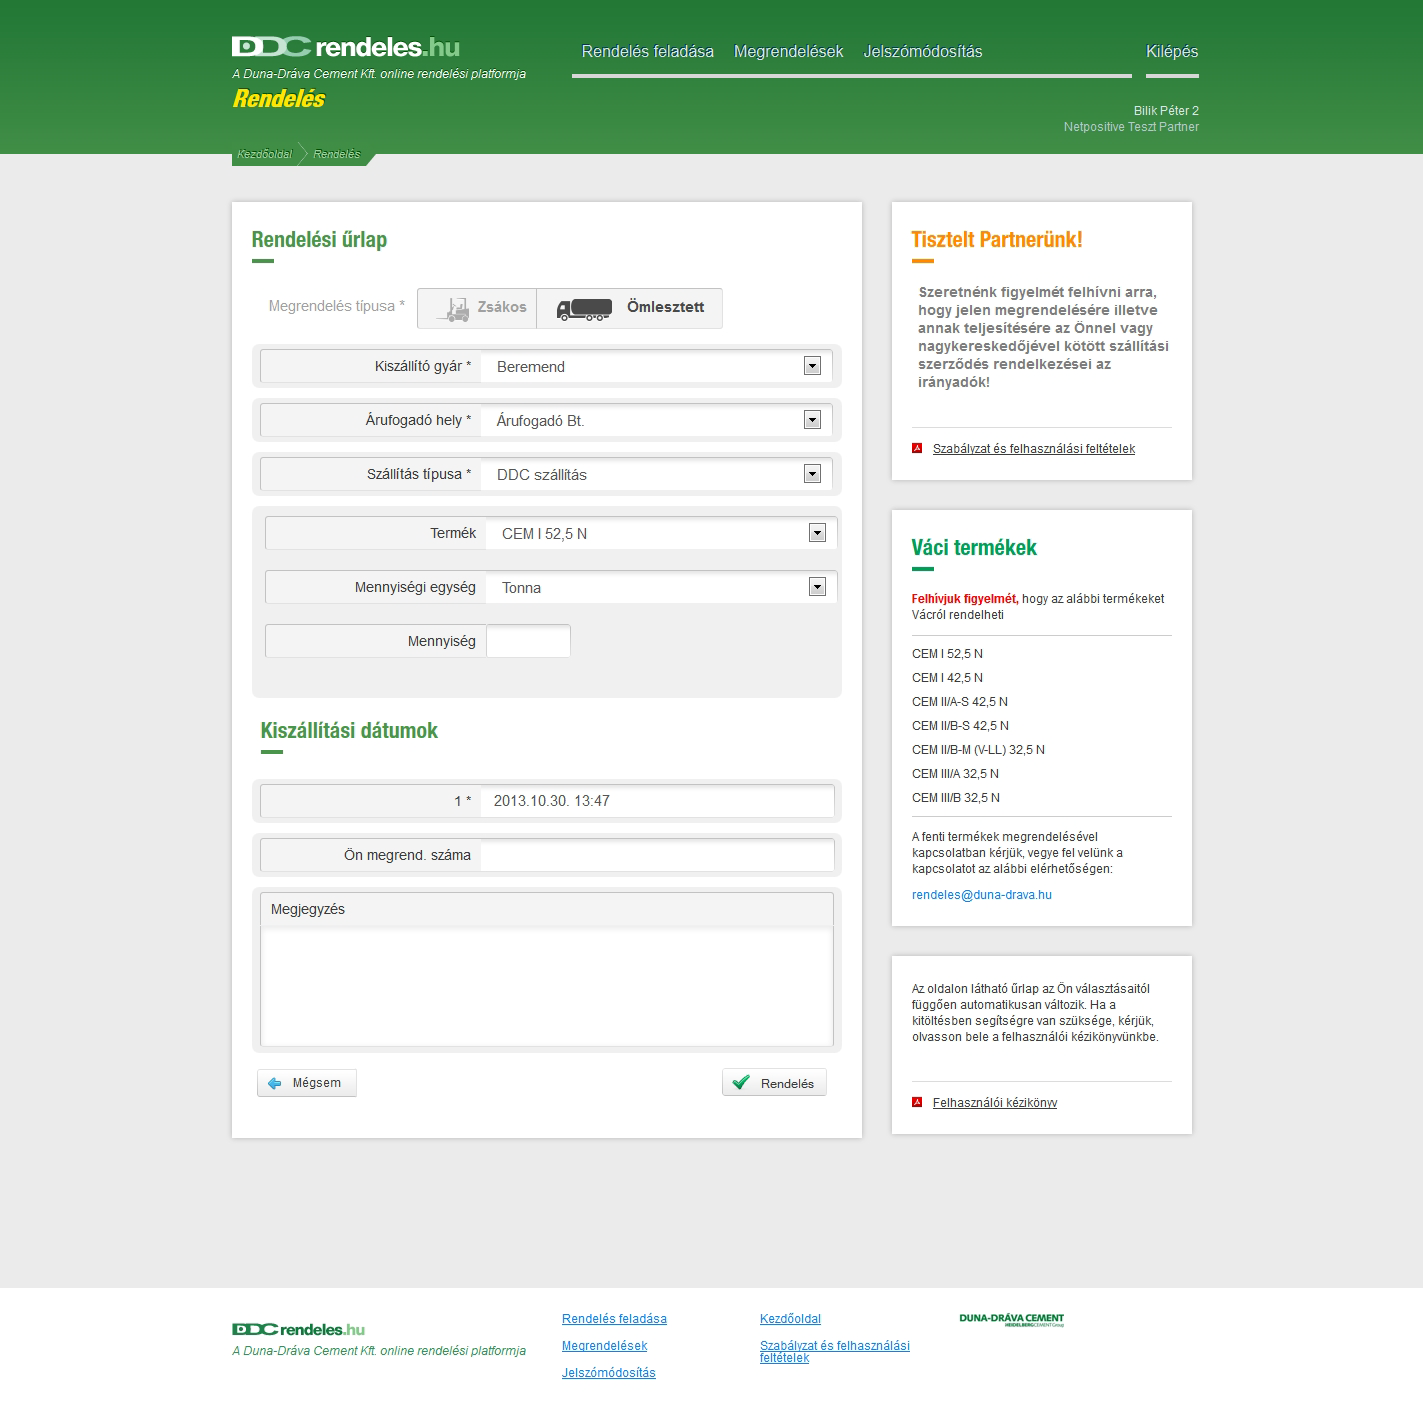The height and width of the screenshot is (1419, 1423).
Task: Click the Kiszállítási dátumok heading
Action: (349, 731)
